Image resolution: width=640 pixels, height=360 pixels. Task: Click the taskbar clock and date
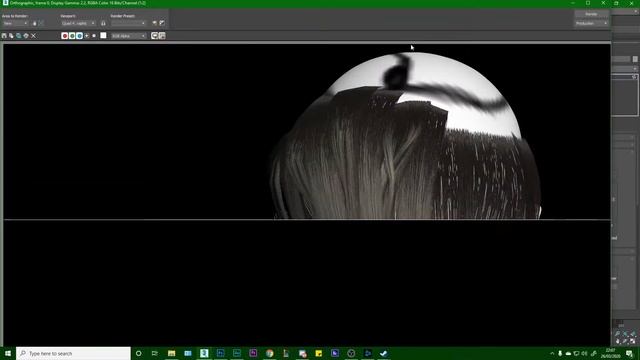pyautogui.click(x=611, y=353)
